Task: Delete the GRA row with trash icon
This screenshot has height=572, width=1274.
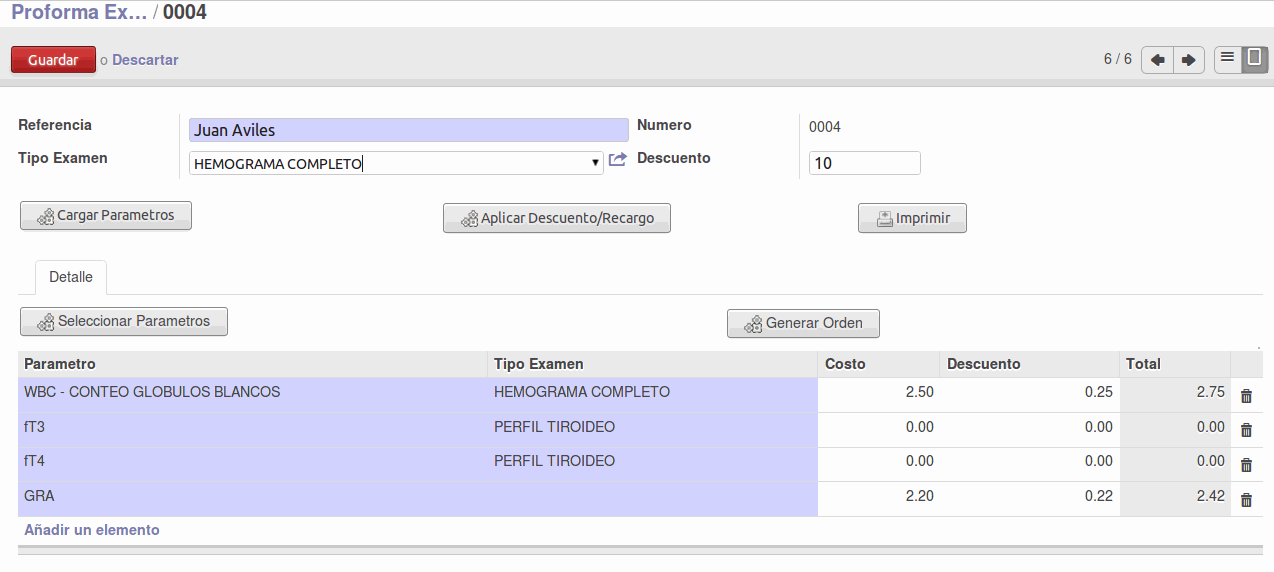Action: pyautogui.click(x=1246, y=500)
